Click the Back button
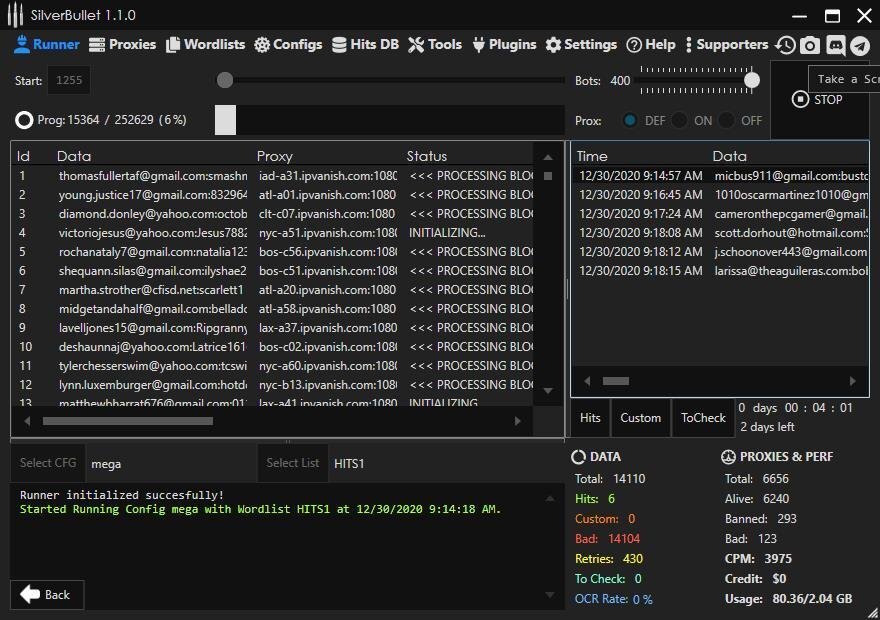This screenshot has width=880, height=620. click(x=46, y=594)
